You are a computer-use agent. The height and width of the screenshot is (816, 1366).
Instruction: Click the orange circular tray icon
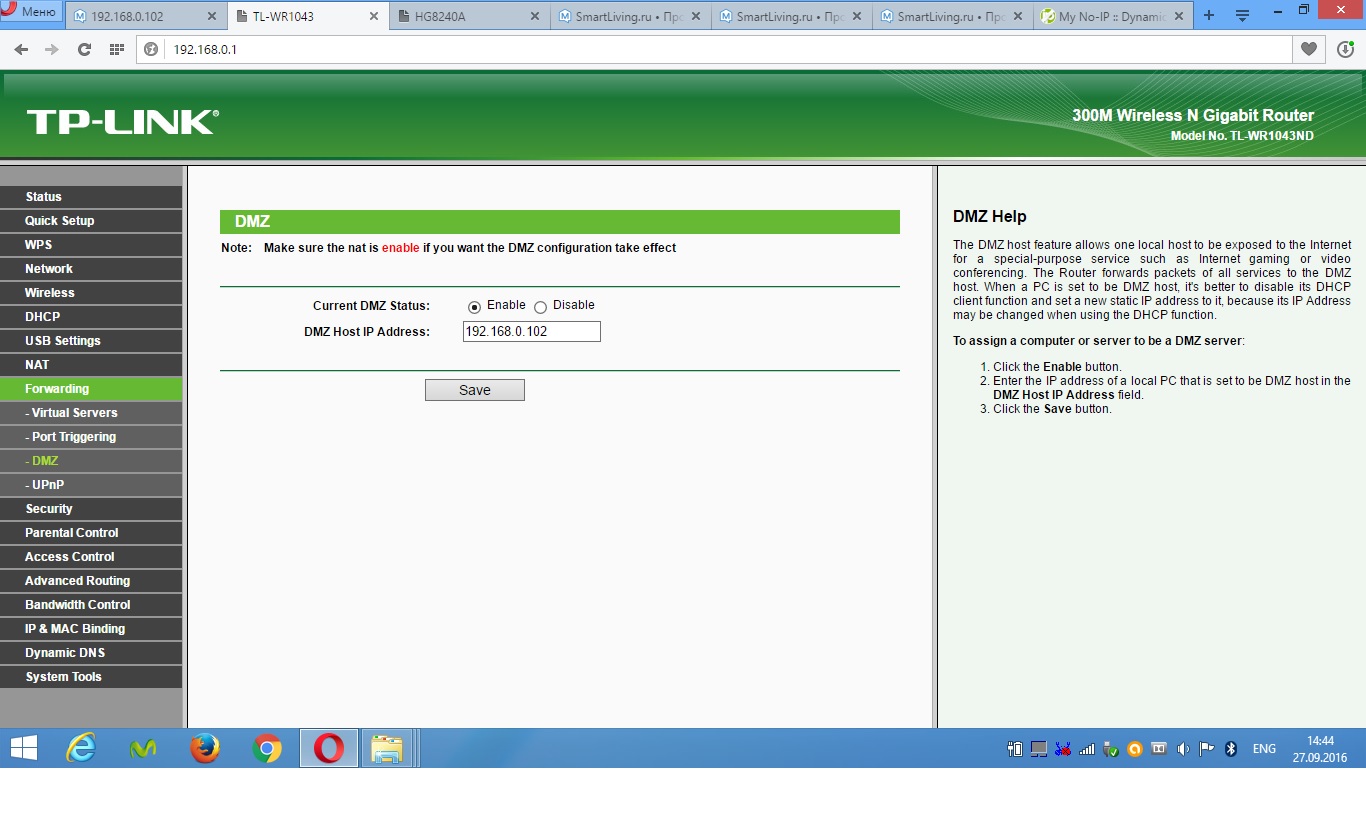point(1135,748)
